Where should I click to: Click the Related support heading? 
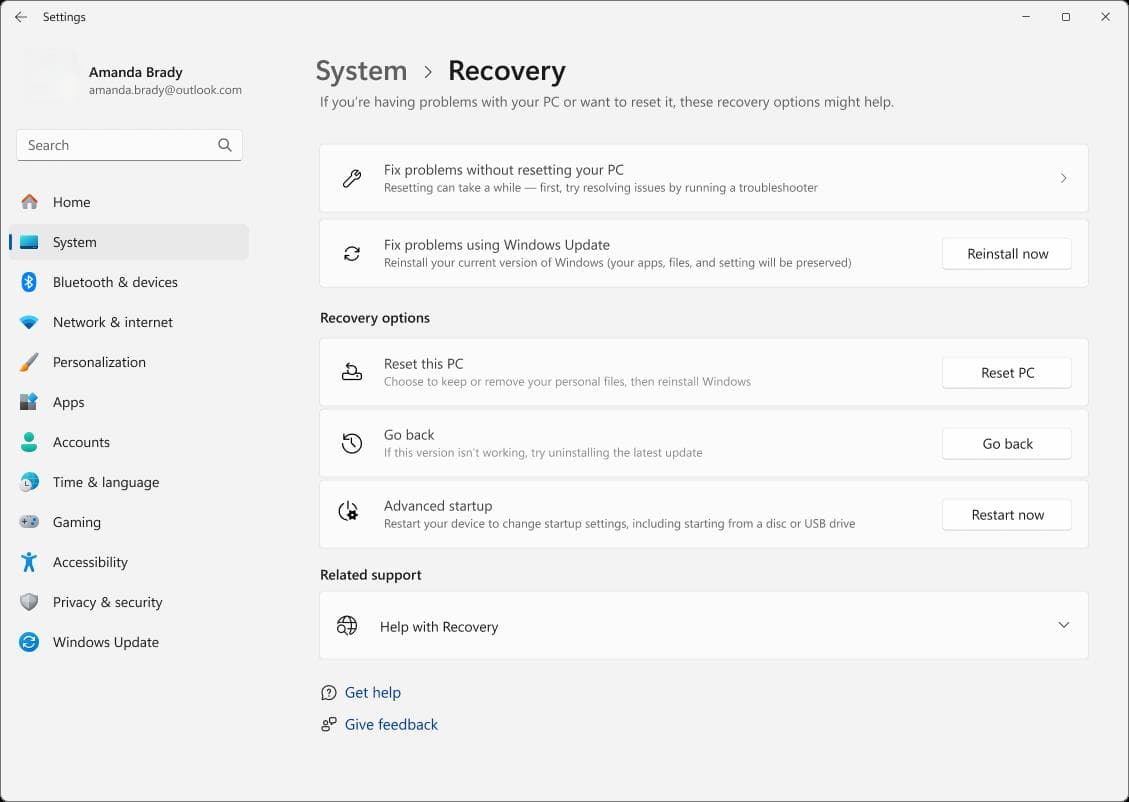coord(370,575)
